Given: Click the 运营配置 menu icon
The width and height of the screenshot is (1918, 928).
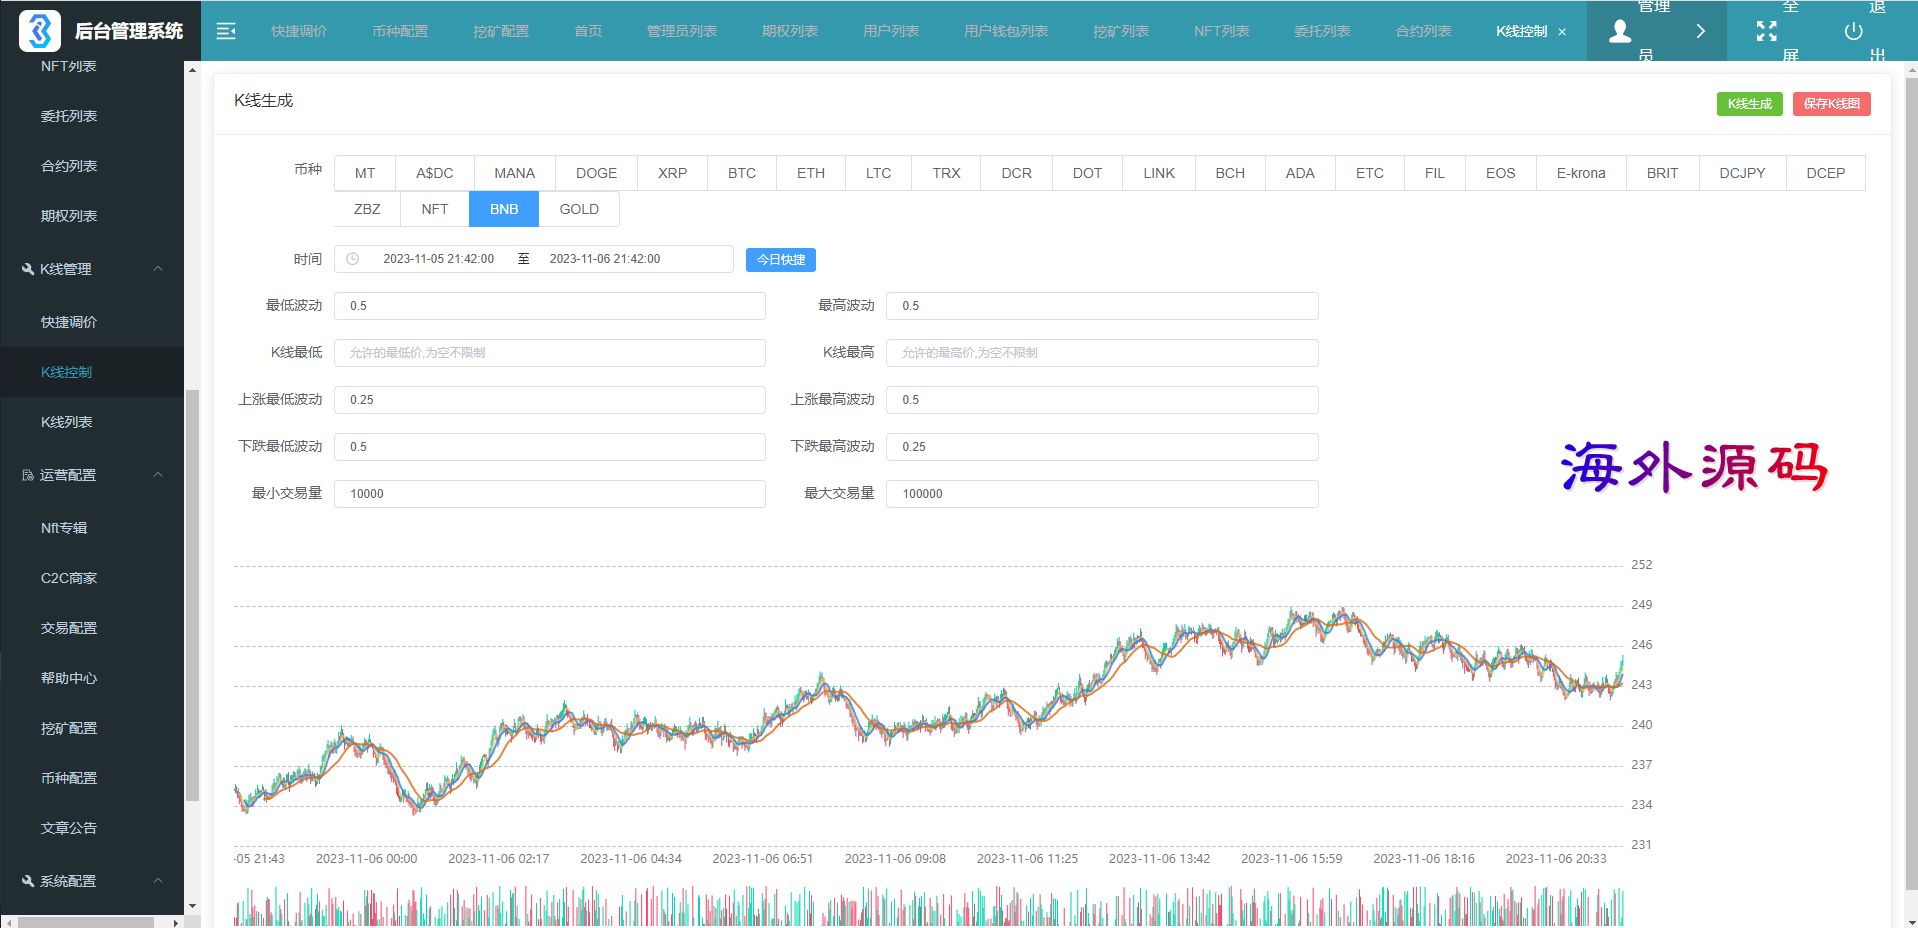Looking at the screenshot, I should coord(28,475).
